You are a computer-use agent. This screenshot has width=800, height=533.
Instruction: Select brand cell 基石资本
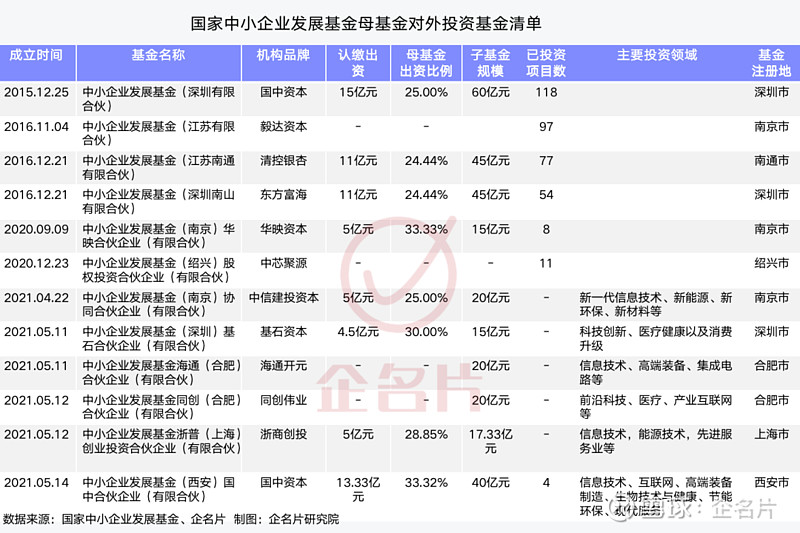pyautogui.click(x=283, y=332)
